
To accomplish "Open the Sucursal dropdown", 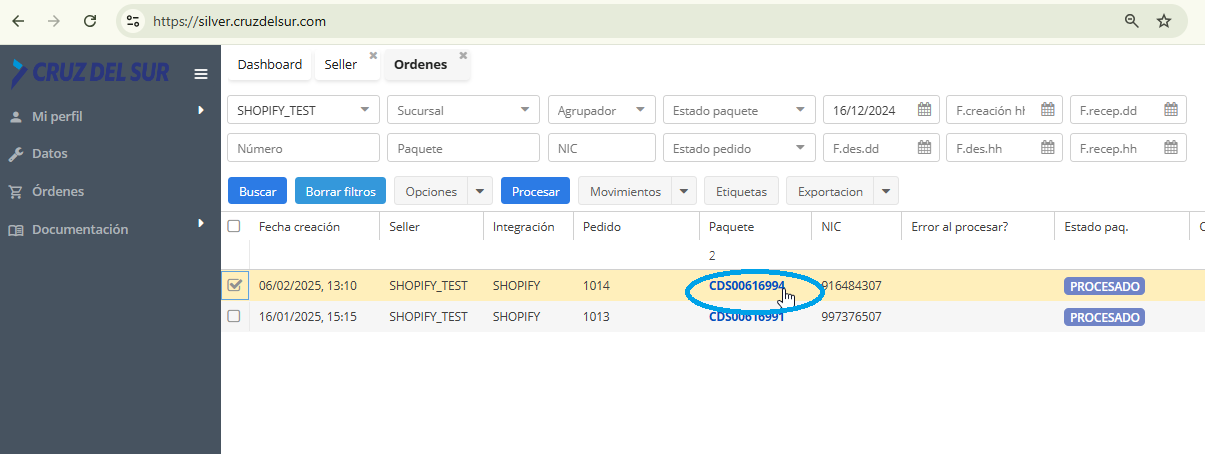I will pyautogui.click(x=524, y=110).
